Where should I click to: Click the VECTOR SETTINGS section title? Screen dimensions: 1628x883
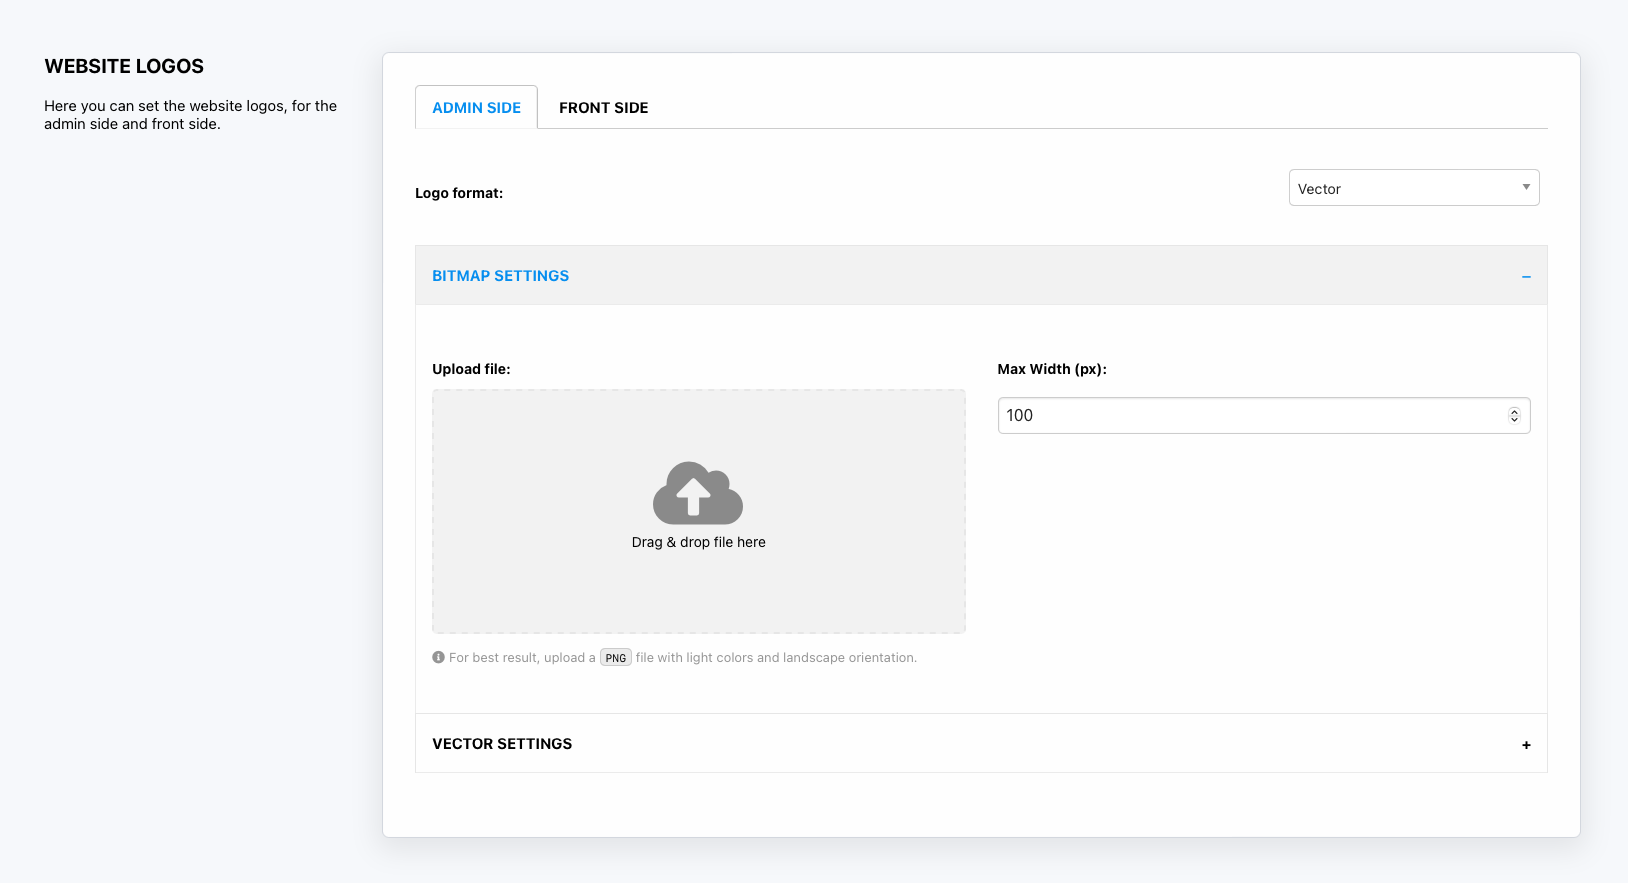click(502, 744)
